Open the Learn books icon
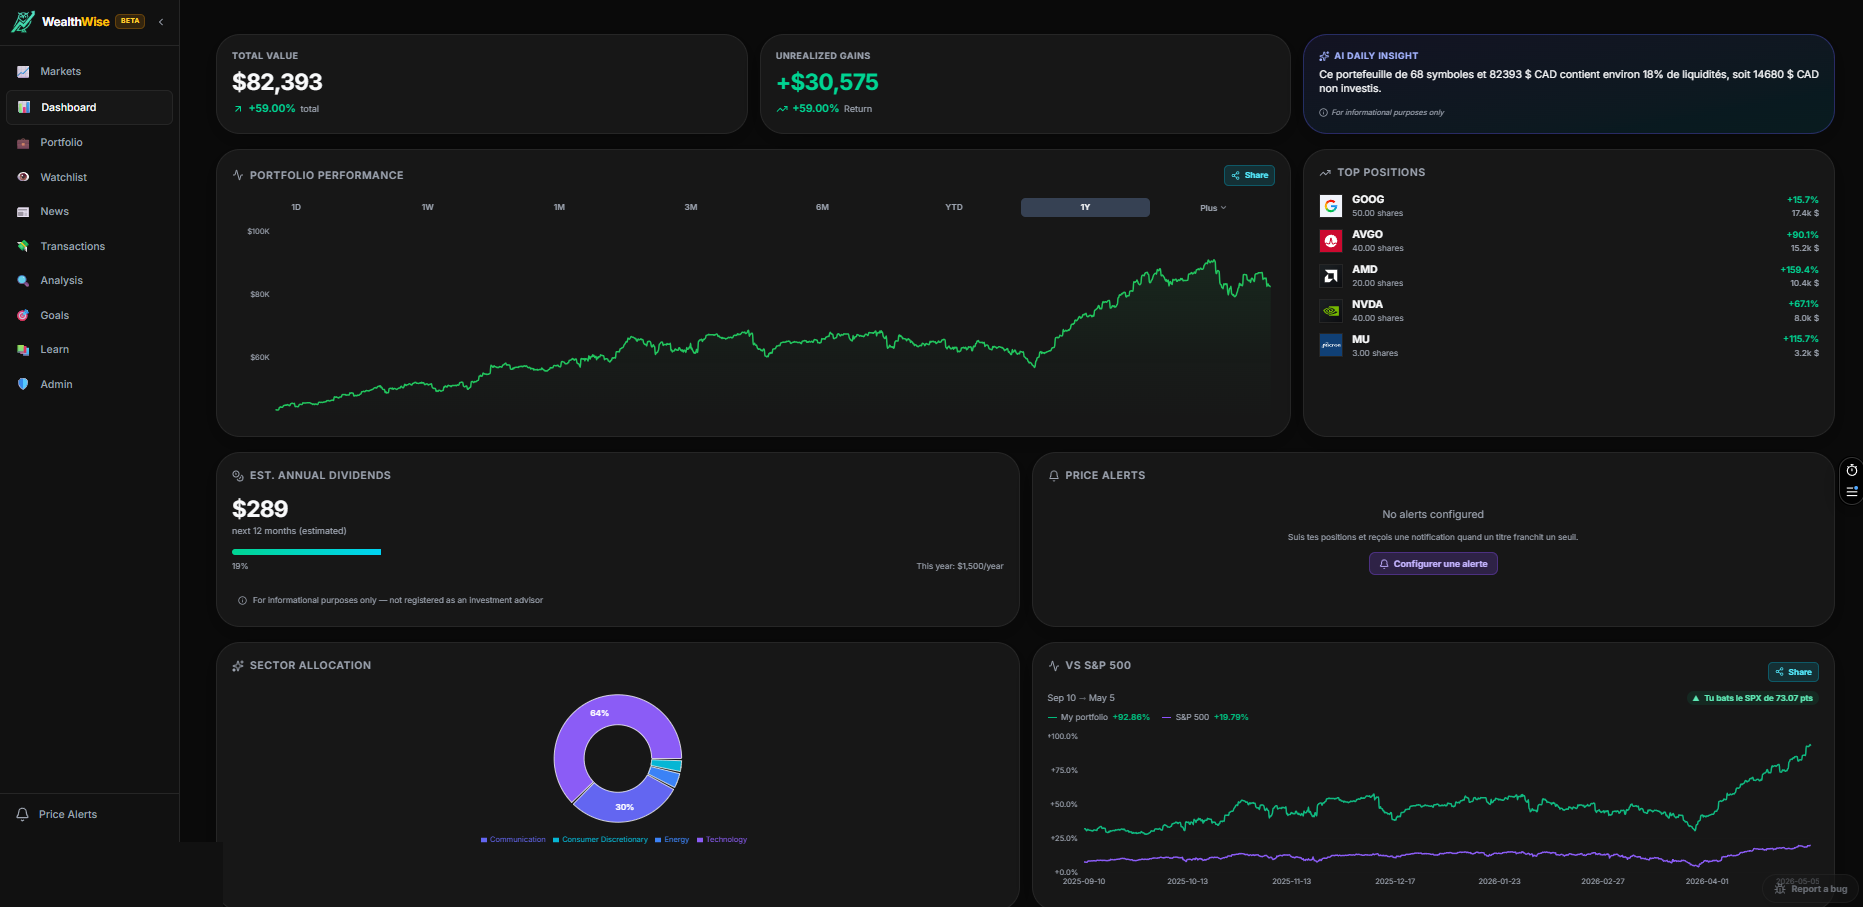 coord(23,350)
